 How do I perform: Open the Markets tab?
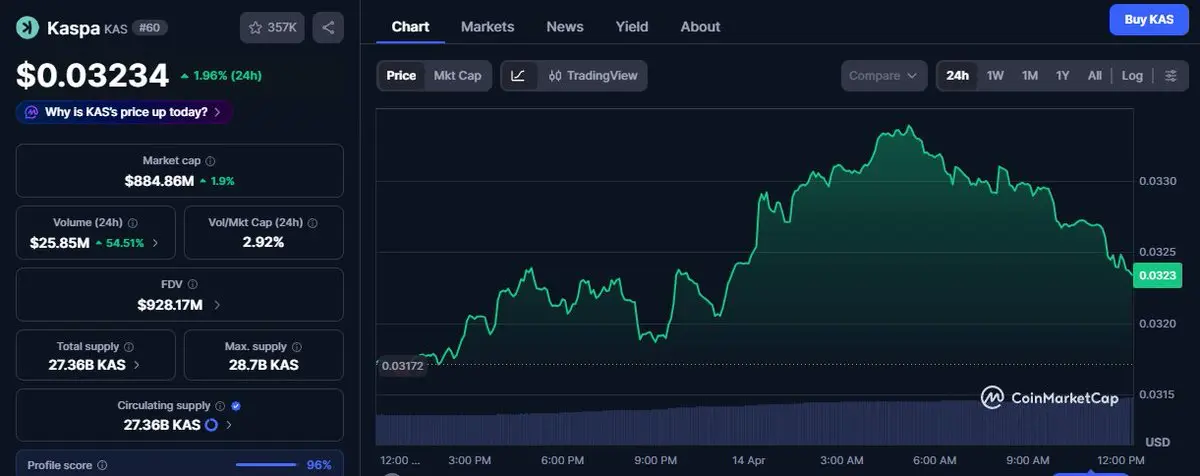[x=487, y=27]
